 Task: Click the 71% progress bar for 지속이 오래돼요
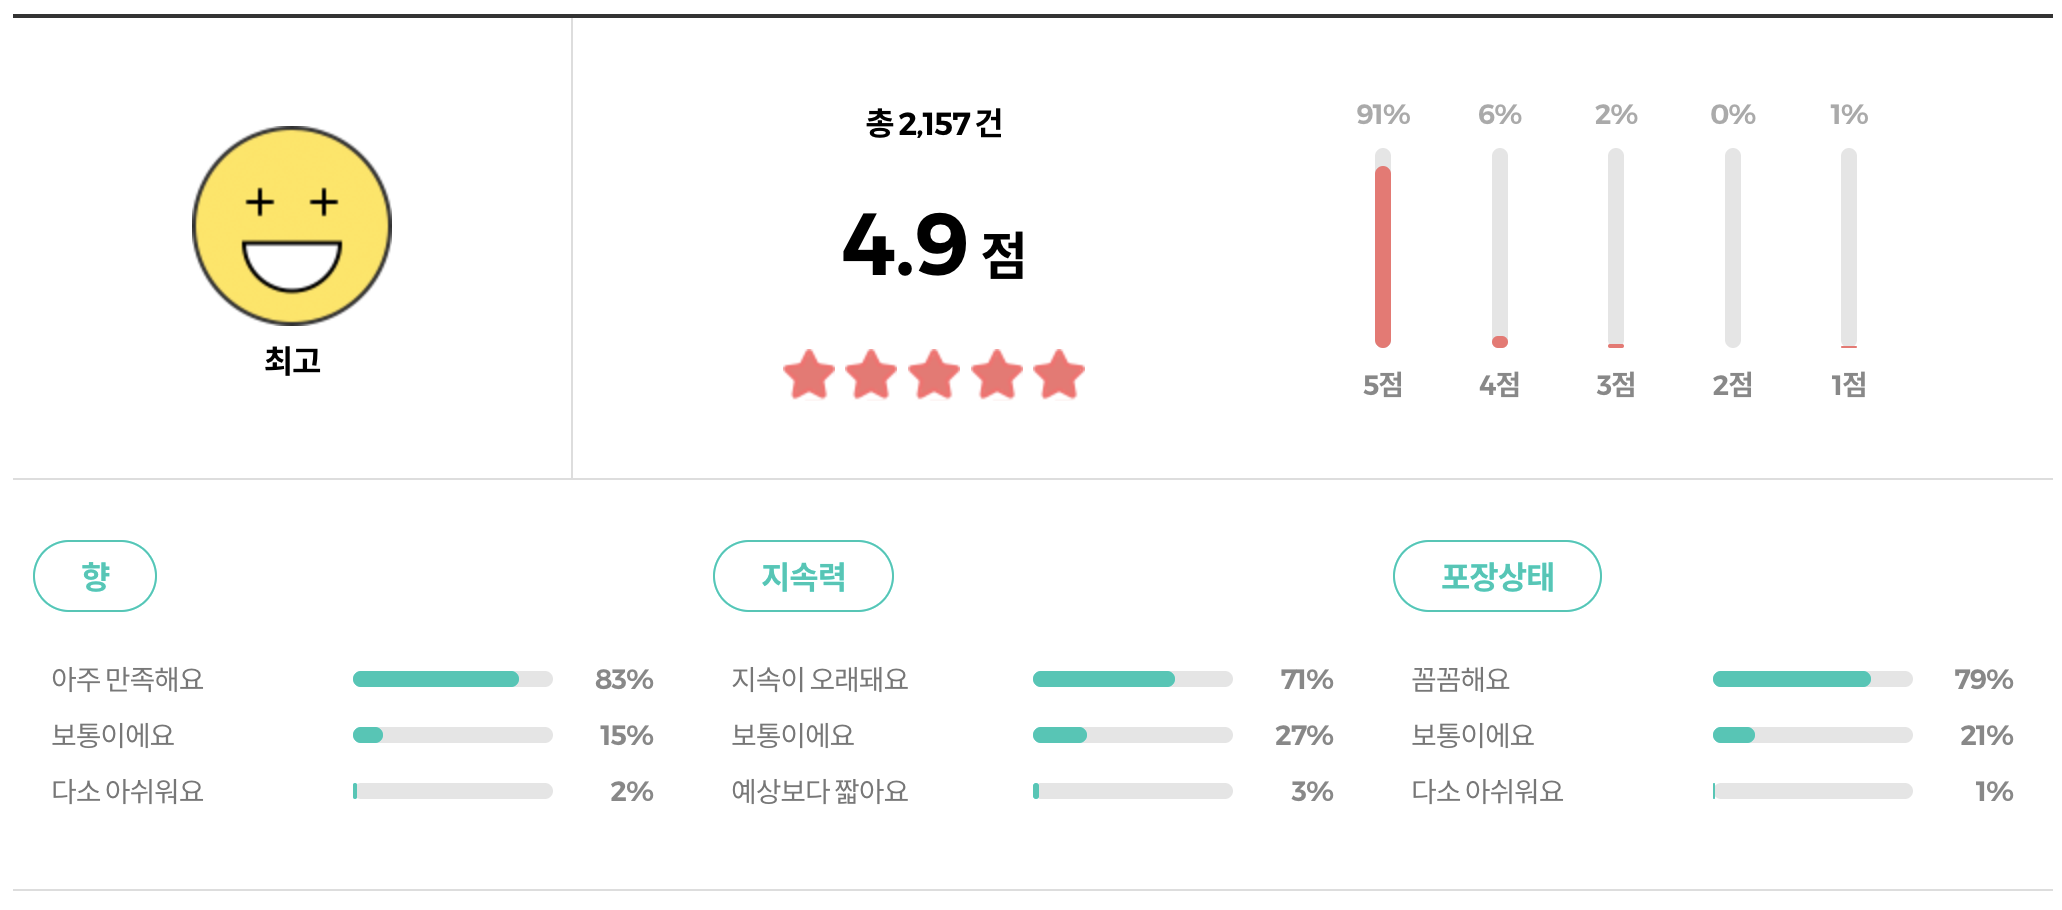coord(1133,678)
